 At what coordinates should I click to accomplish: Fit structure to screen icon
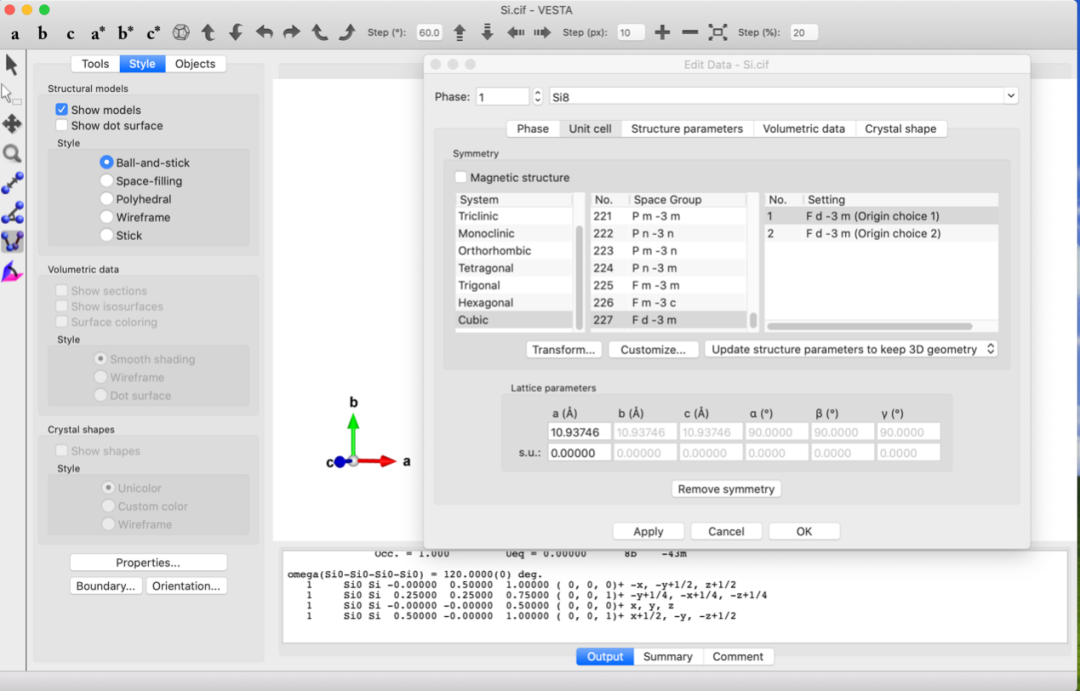click(717, 32)
